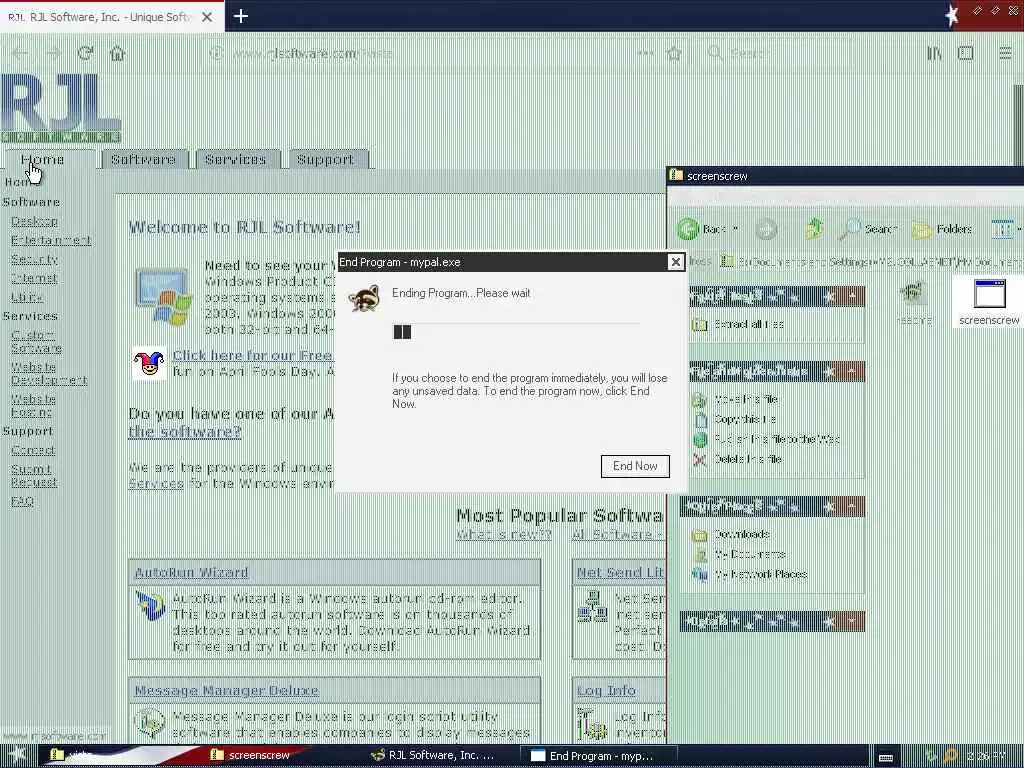Click the Forward button in screenscrew window

tap(766, 229)
